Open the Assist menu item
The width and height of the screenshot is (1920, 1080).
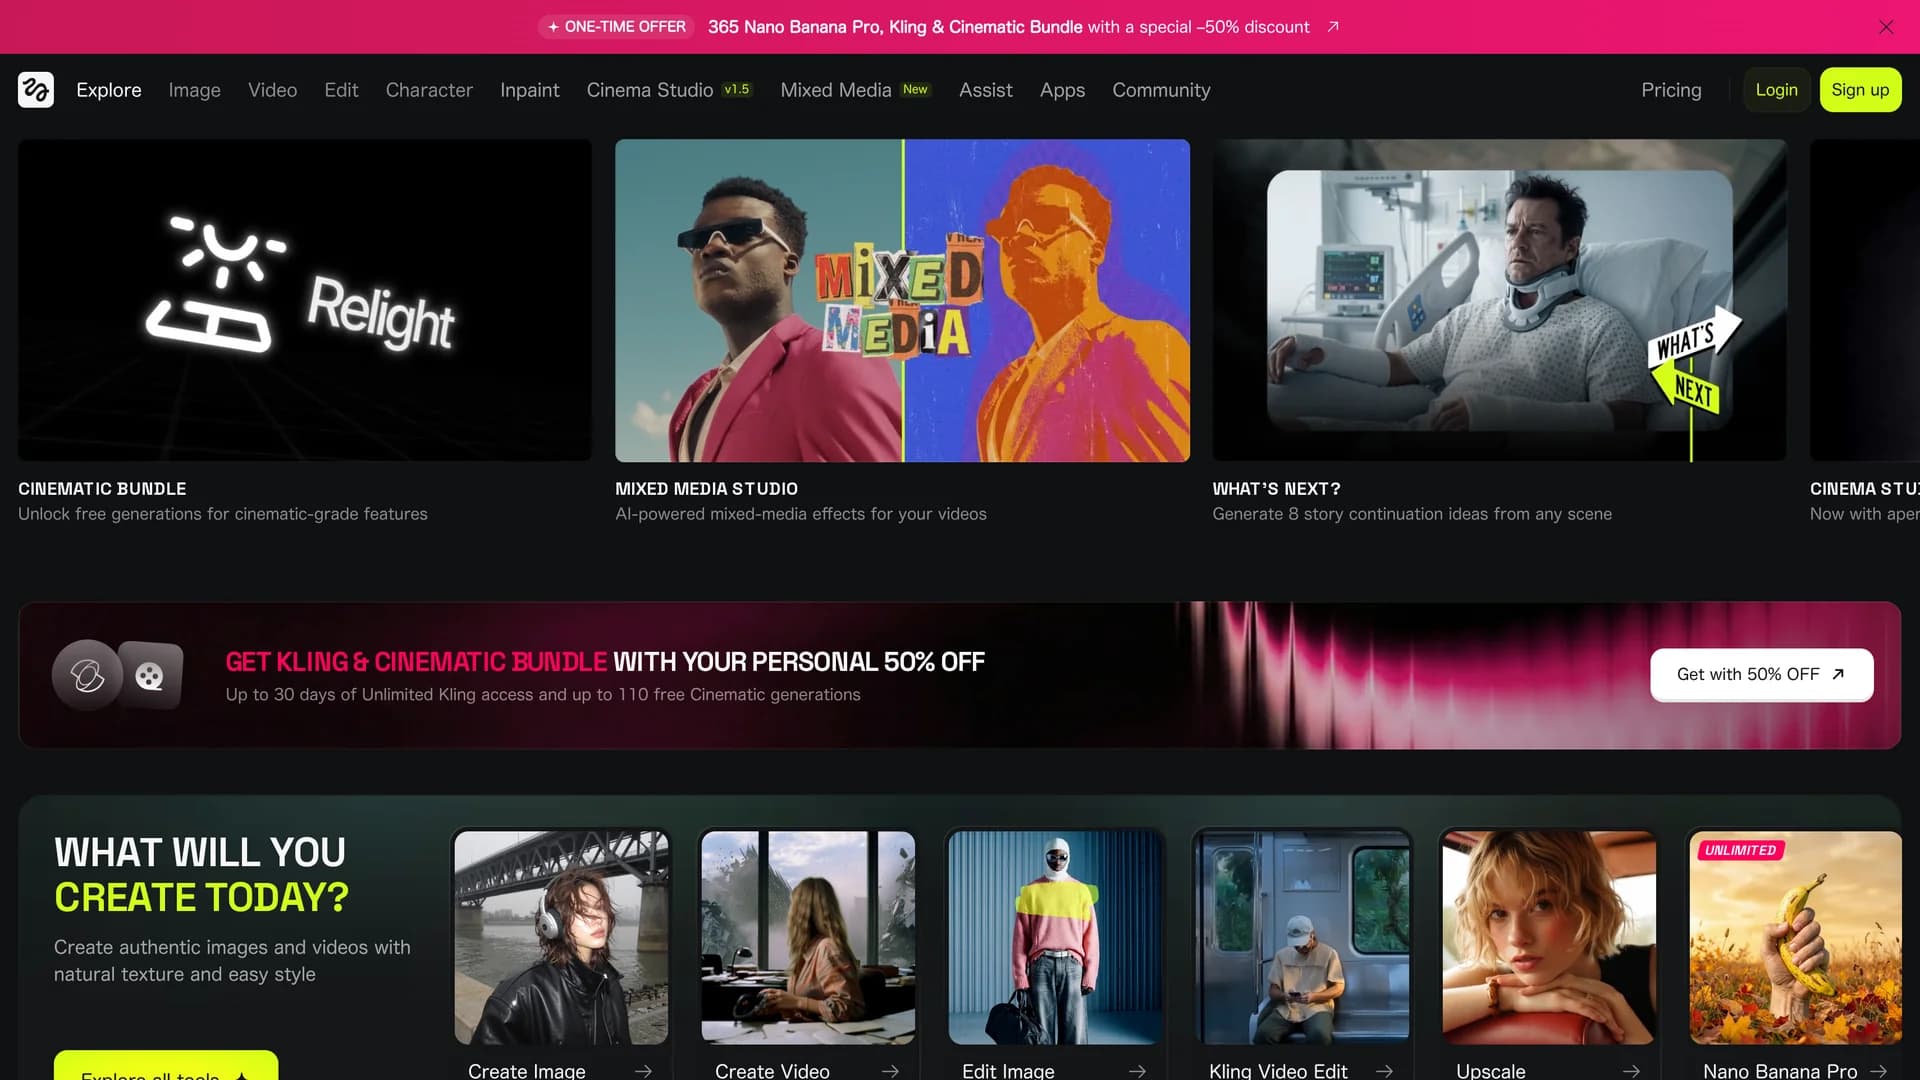[986, 90]
